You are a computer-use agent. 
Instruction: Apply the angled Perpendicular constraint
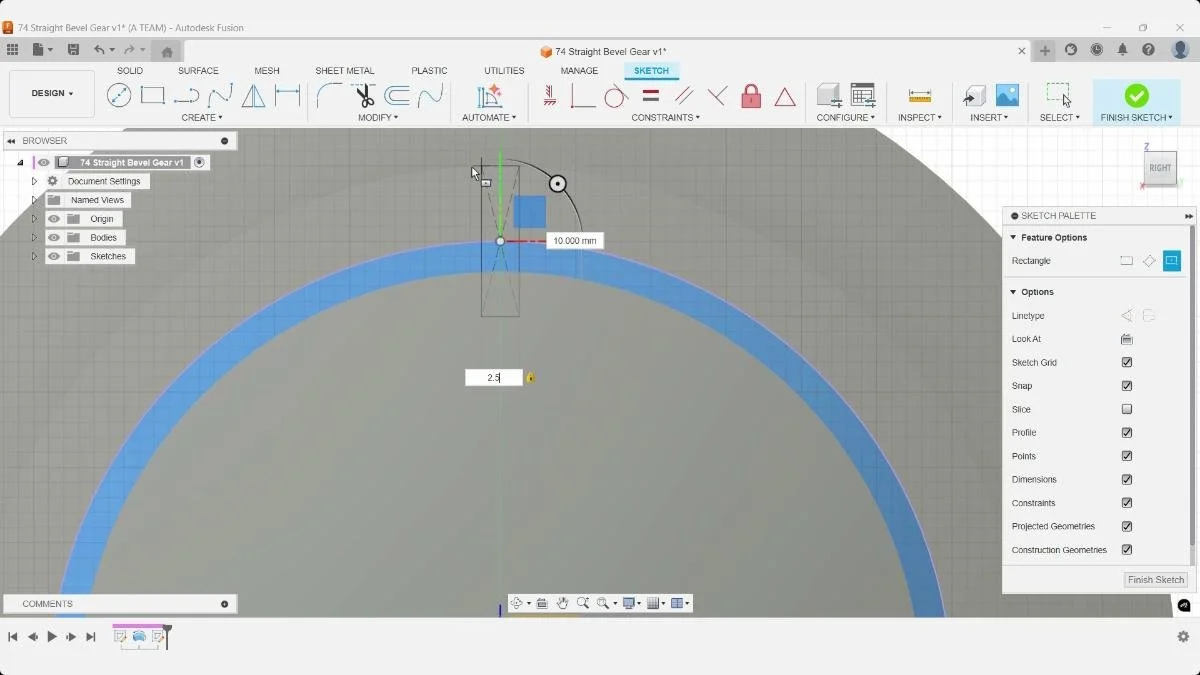(717, 96)
